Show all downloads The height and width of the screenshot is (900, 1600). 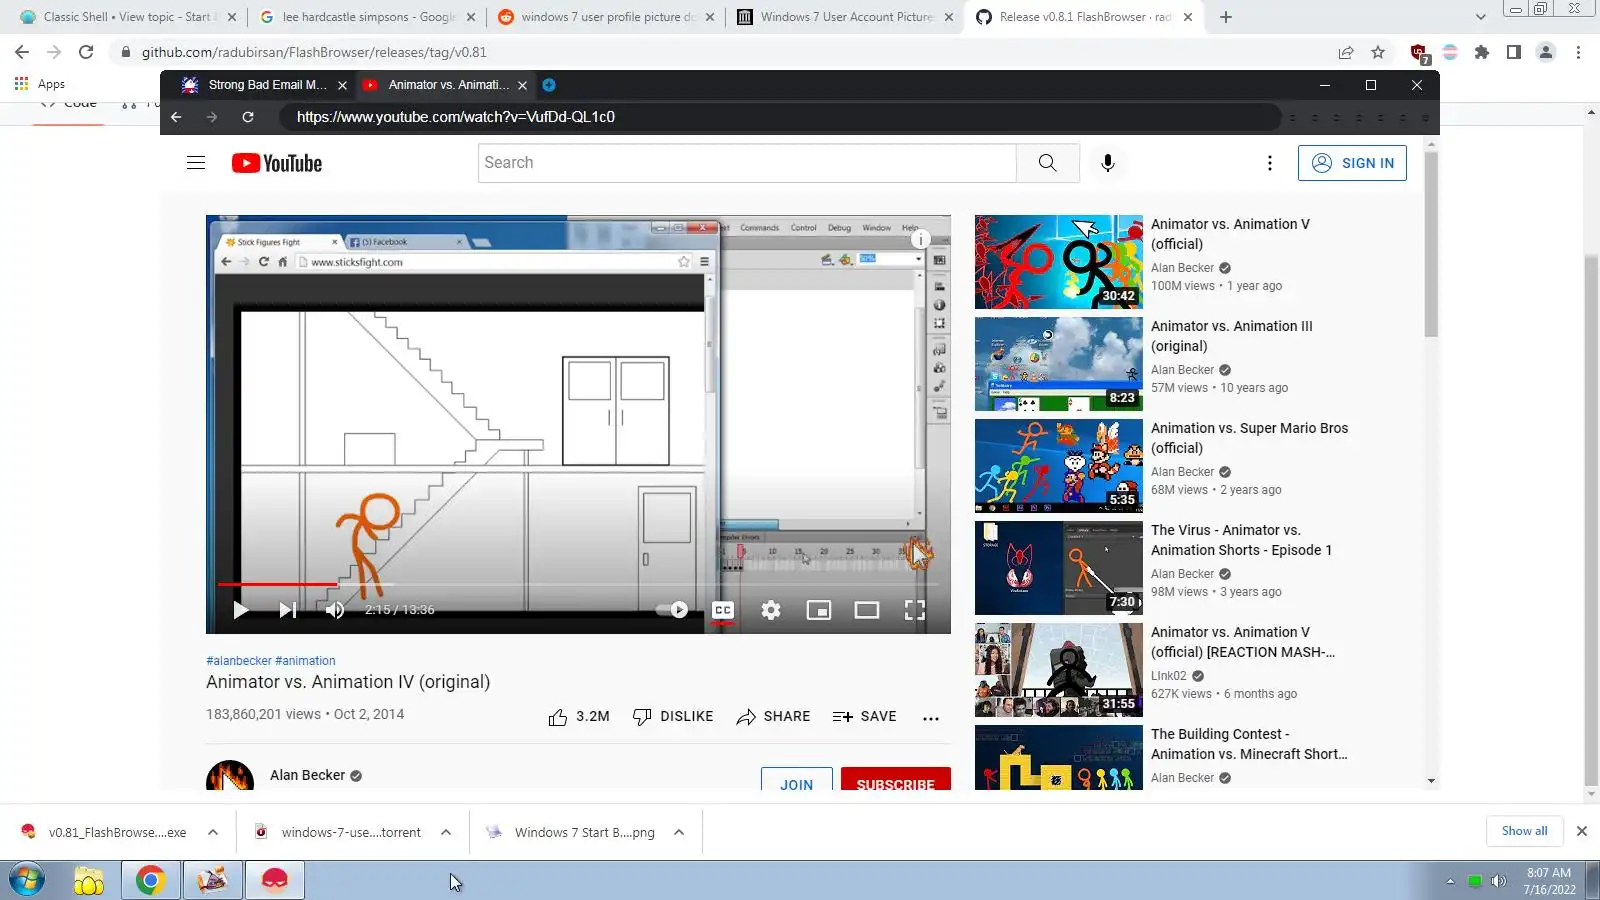(1525, 831)
